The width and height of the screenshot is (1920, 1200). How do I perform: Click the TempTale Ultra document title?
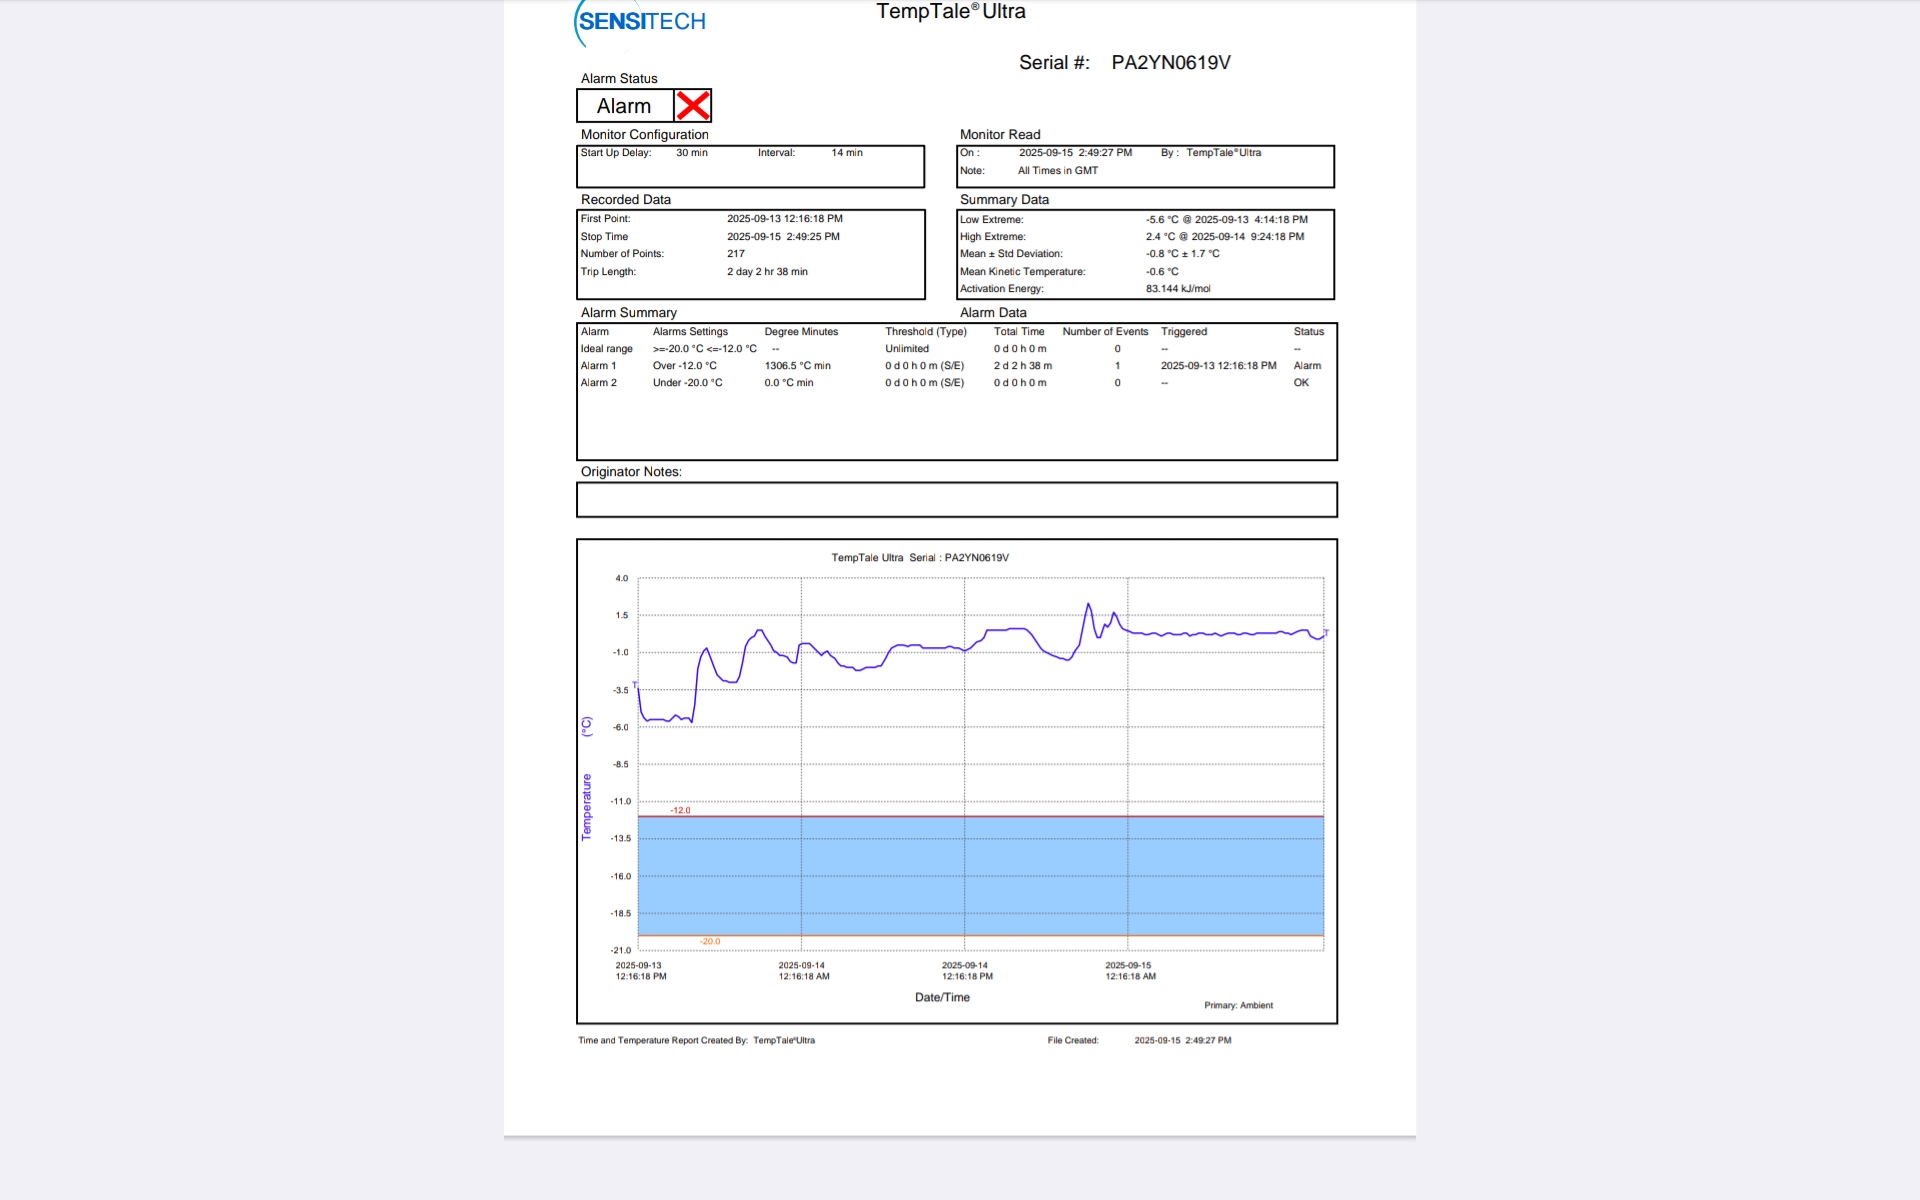tap(950, 12)
